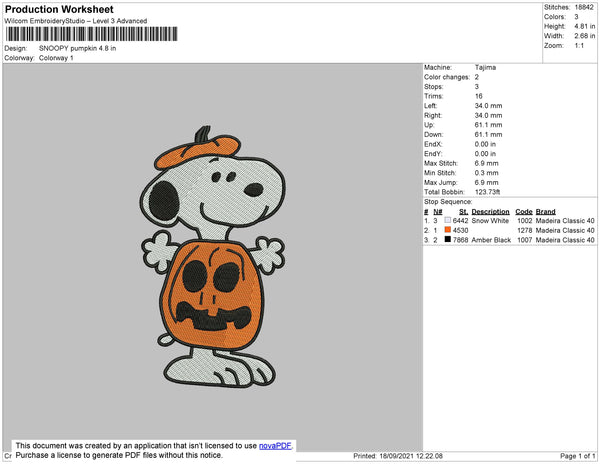Image resolution: width=600 pixels, height=464 pixels.
Task: Click the Up value 61.1 mm
Action: pyautogui.click(x=488, y=125)
